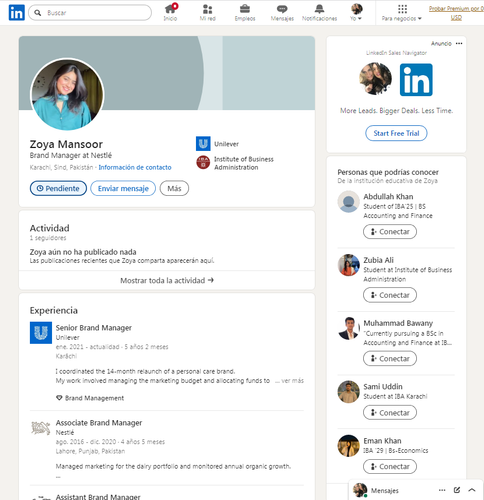
Task: Click the LinkedIn logo in the ad
Action: pyautogui.click(x=416, y=80)
